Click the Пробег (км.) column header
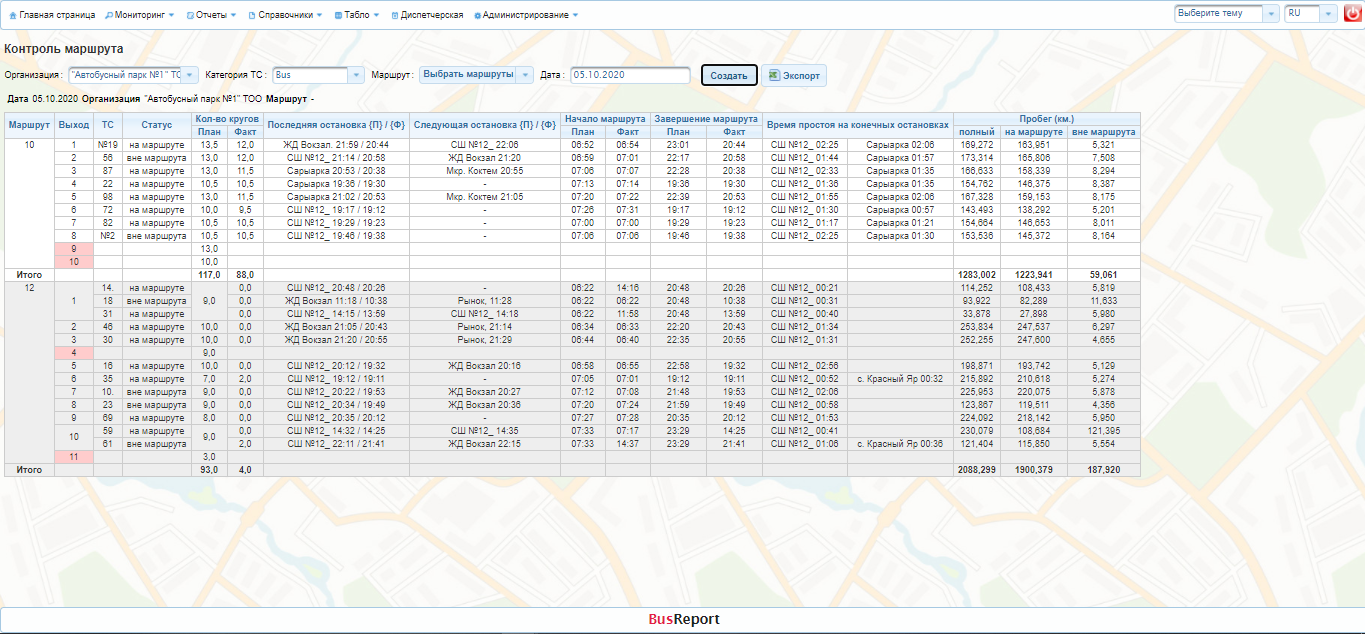 coord(1046,119)
